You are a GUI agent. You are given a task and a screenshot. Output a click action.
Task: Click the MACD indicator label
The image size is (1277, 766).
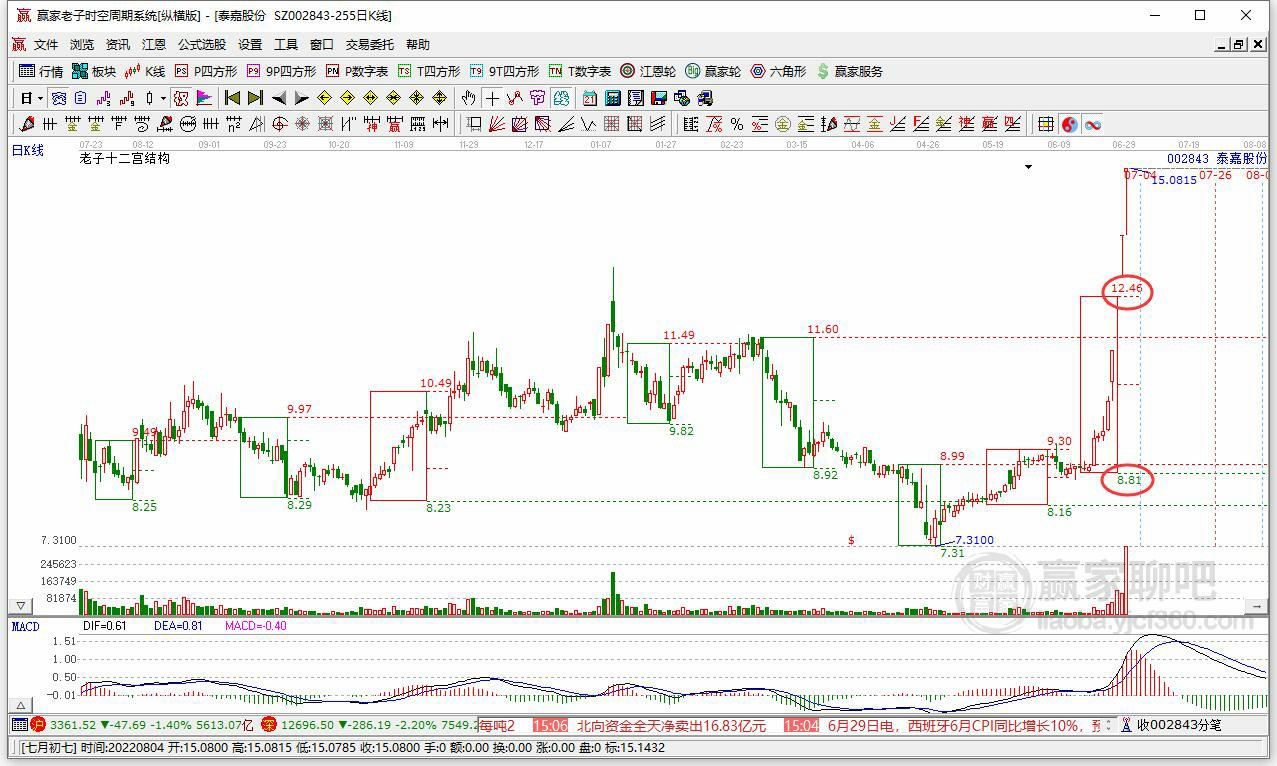click(x=25, y=626)
